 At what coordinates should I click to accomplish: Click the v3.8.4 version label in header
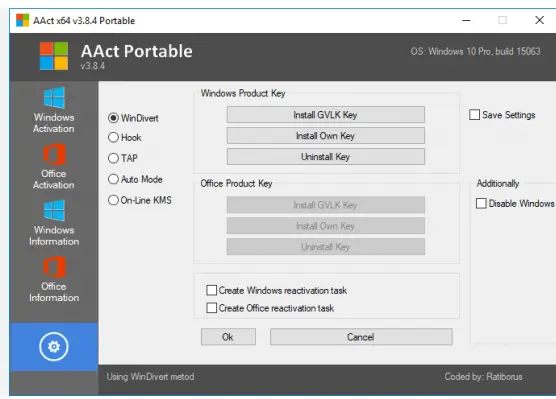click(93, 66)
